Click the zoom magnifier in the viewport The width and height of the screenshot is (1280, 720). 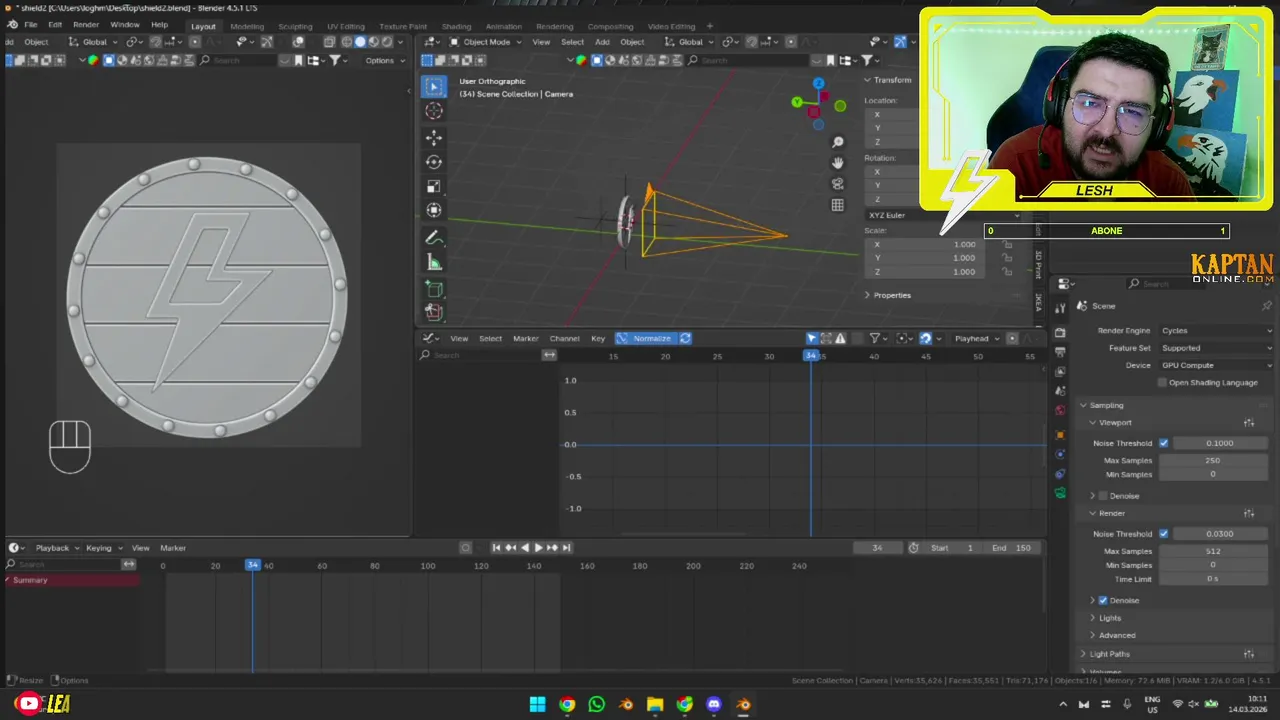click(838, 142)
